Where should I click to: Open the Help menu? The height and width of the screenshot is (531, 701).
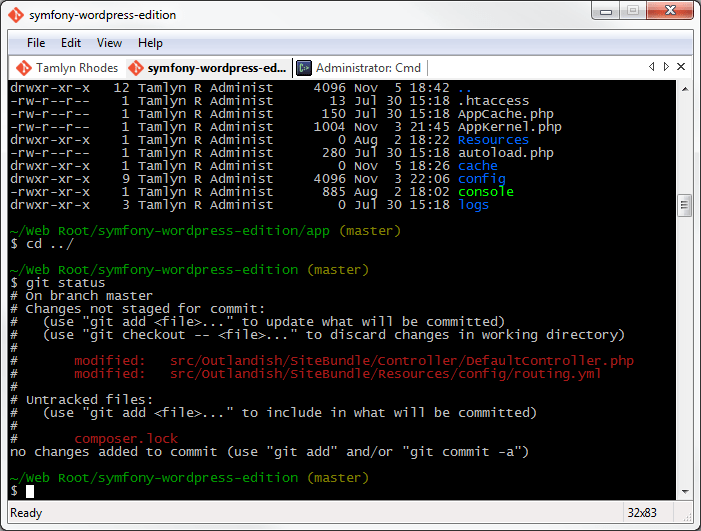[x=150, y=43]
